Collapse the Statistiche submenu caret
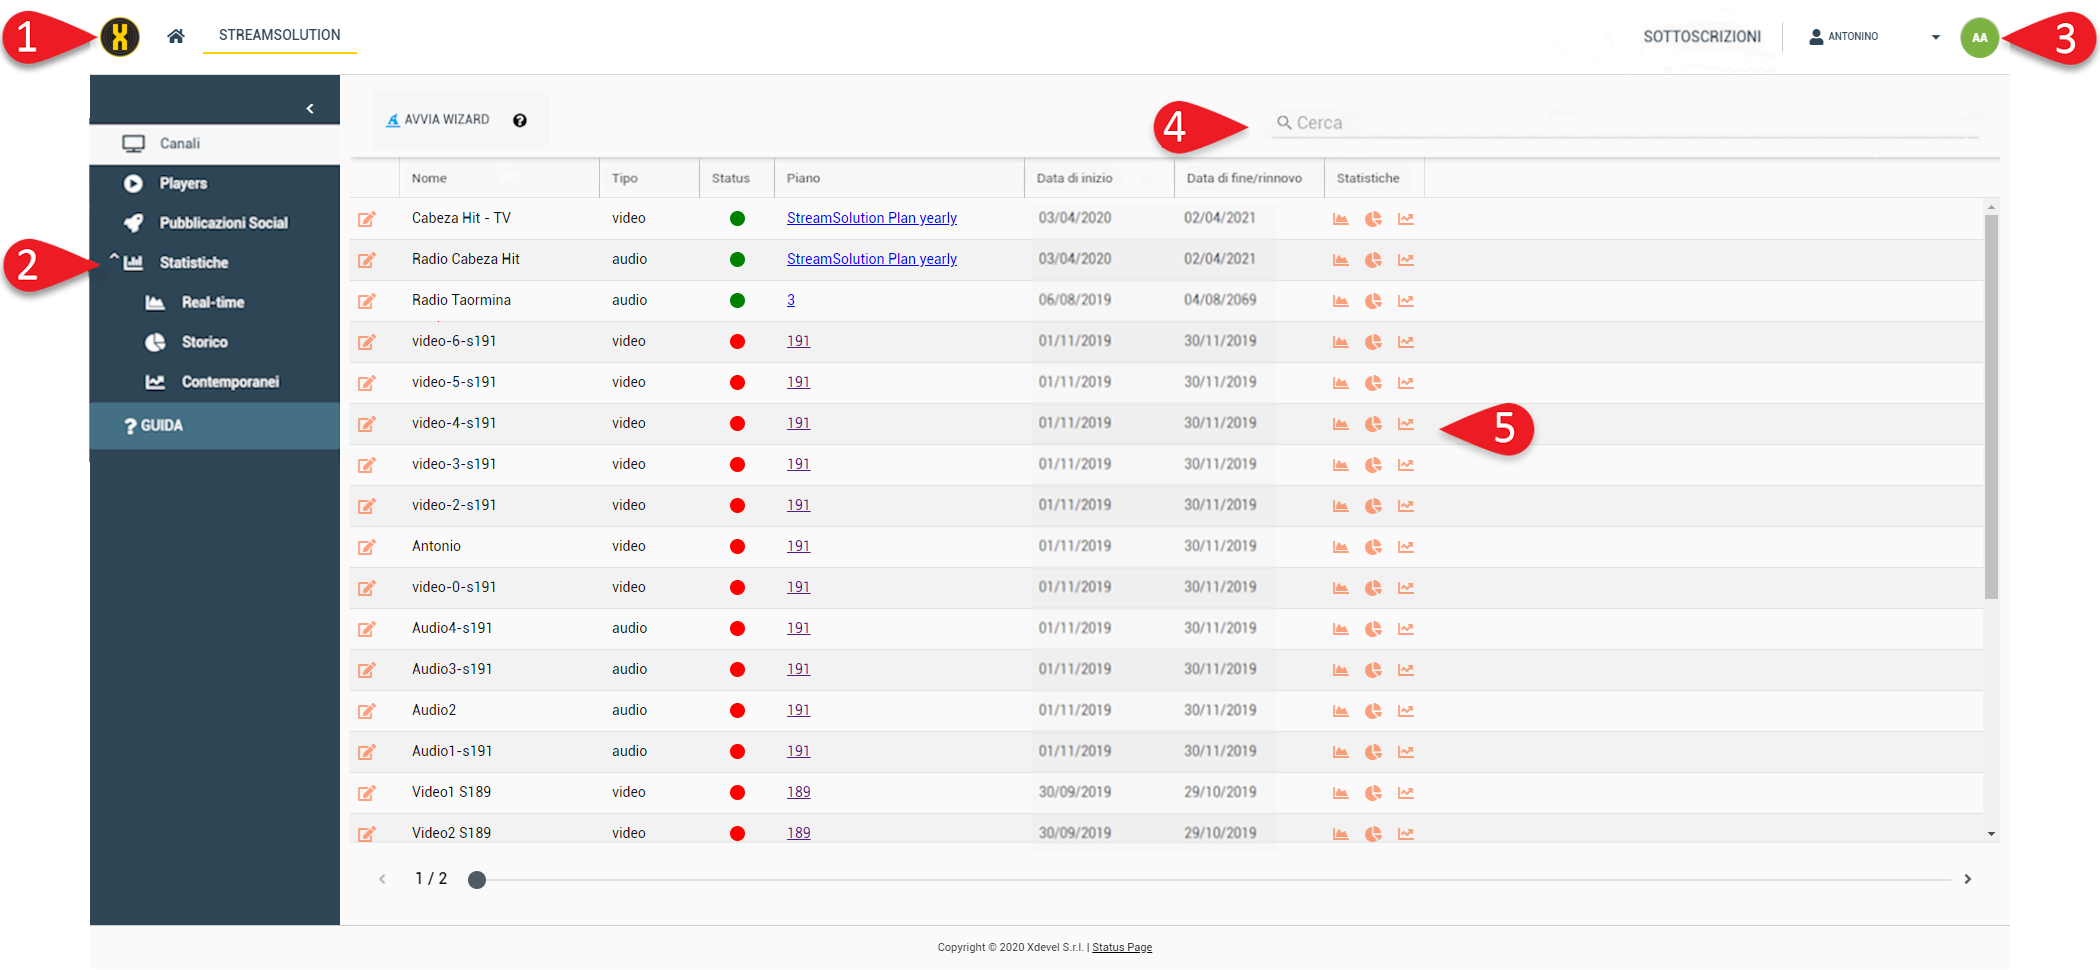2100x970 pixels. (x=114, y=258)
